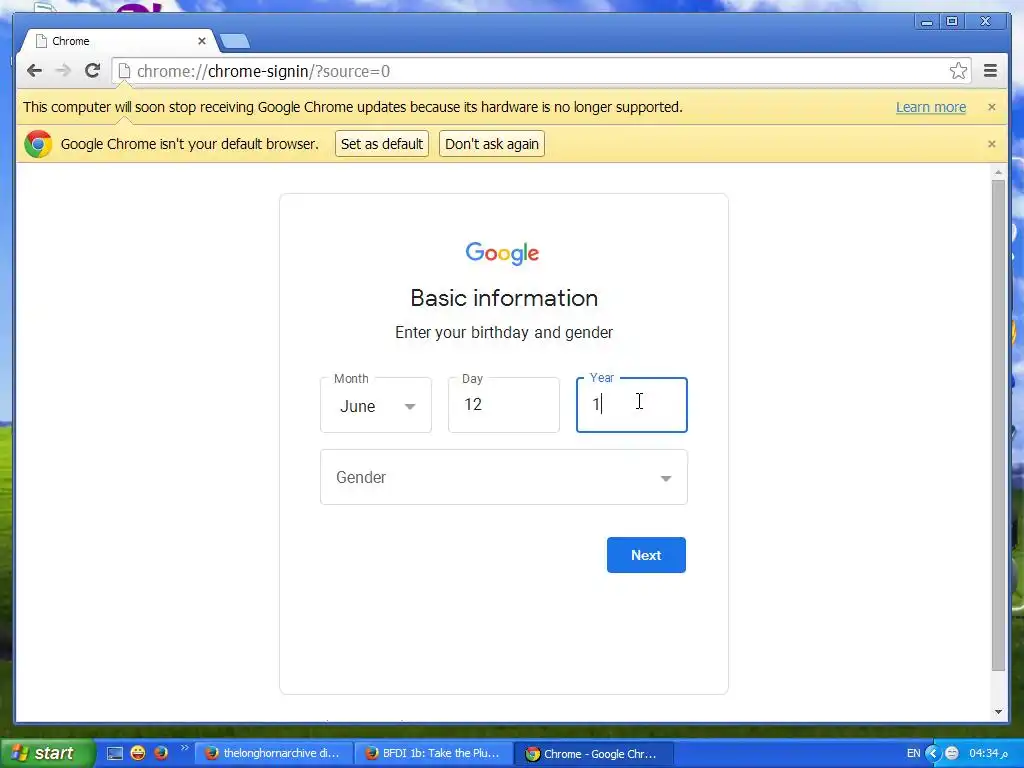Click the page scrollbar down arrow
The height and width of the screenshot is (768, 1024).
click(x=998, y=712)
